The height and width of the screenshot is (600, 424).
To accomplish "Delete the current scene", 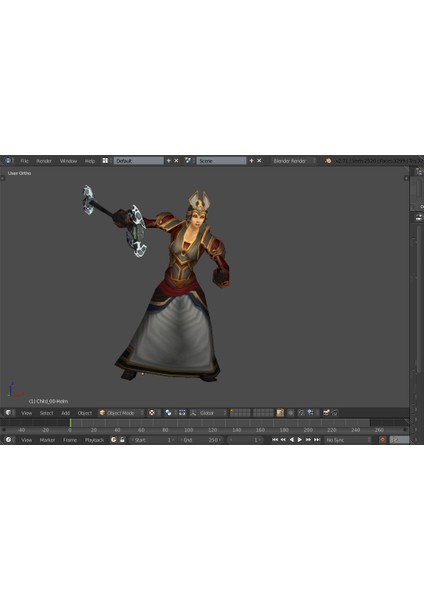I will click(259, 161).
